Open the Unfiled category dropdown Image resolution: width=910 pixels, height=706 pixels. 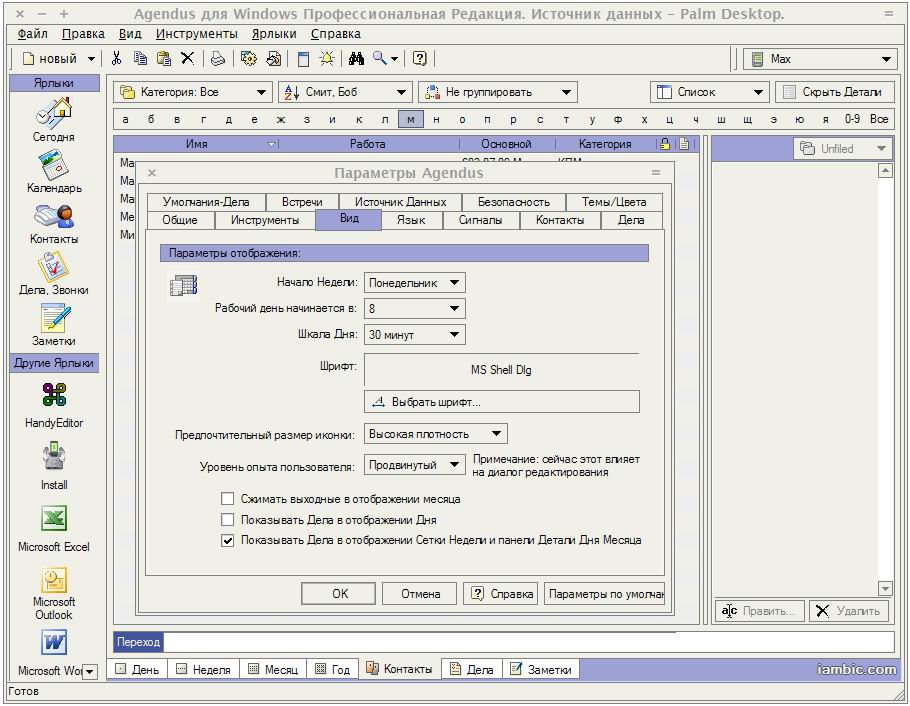point(842,149)
